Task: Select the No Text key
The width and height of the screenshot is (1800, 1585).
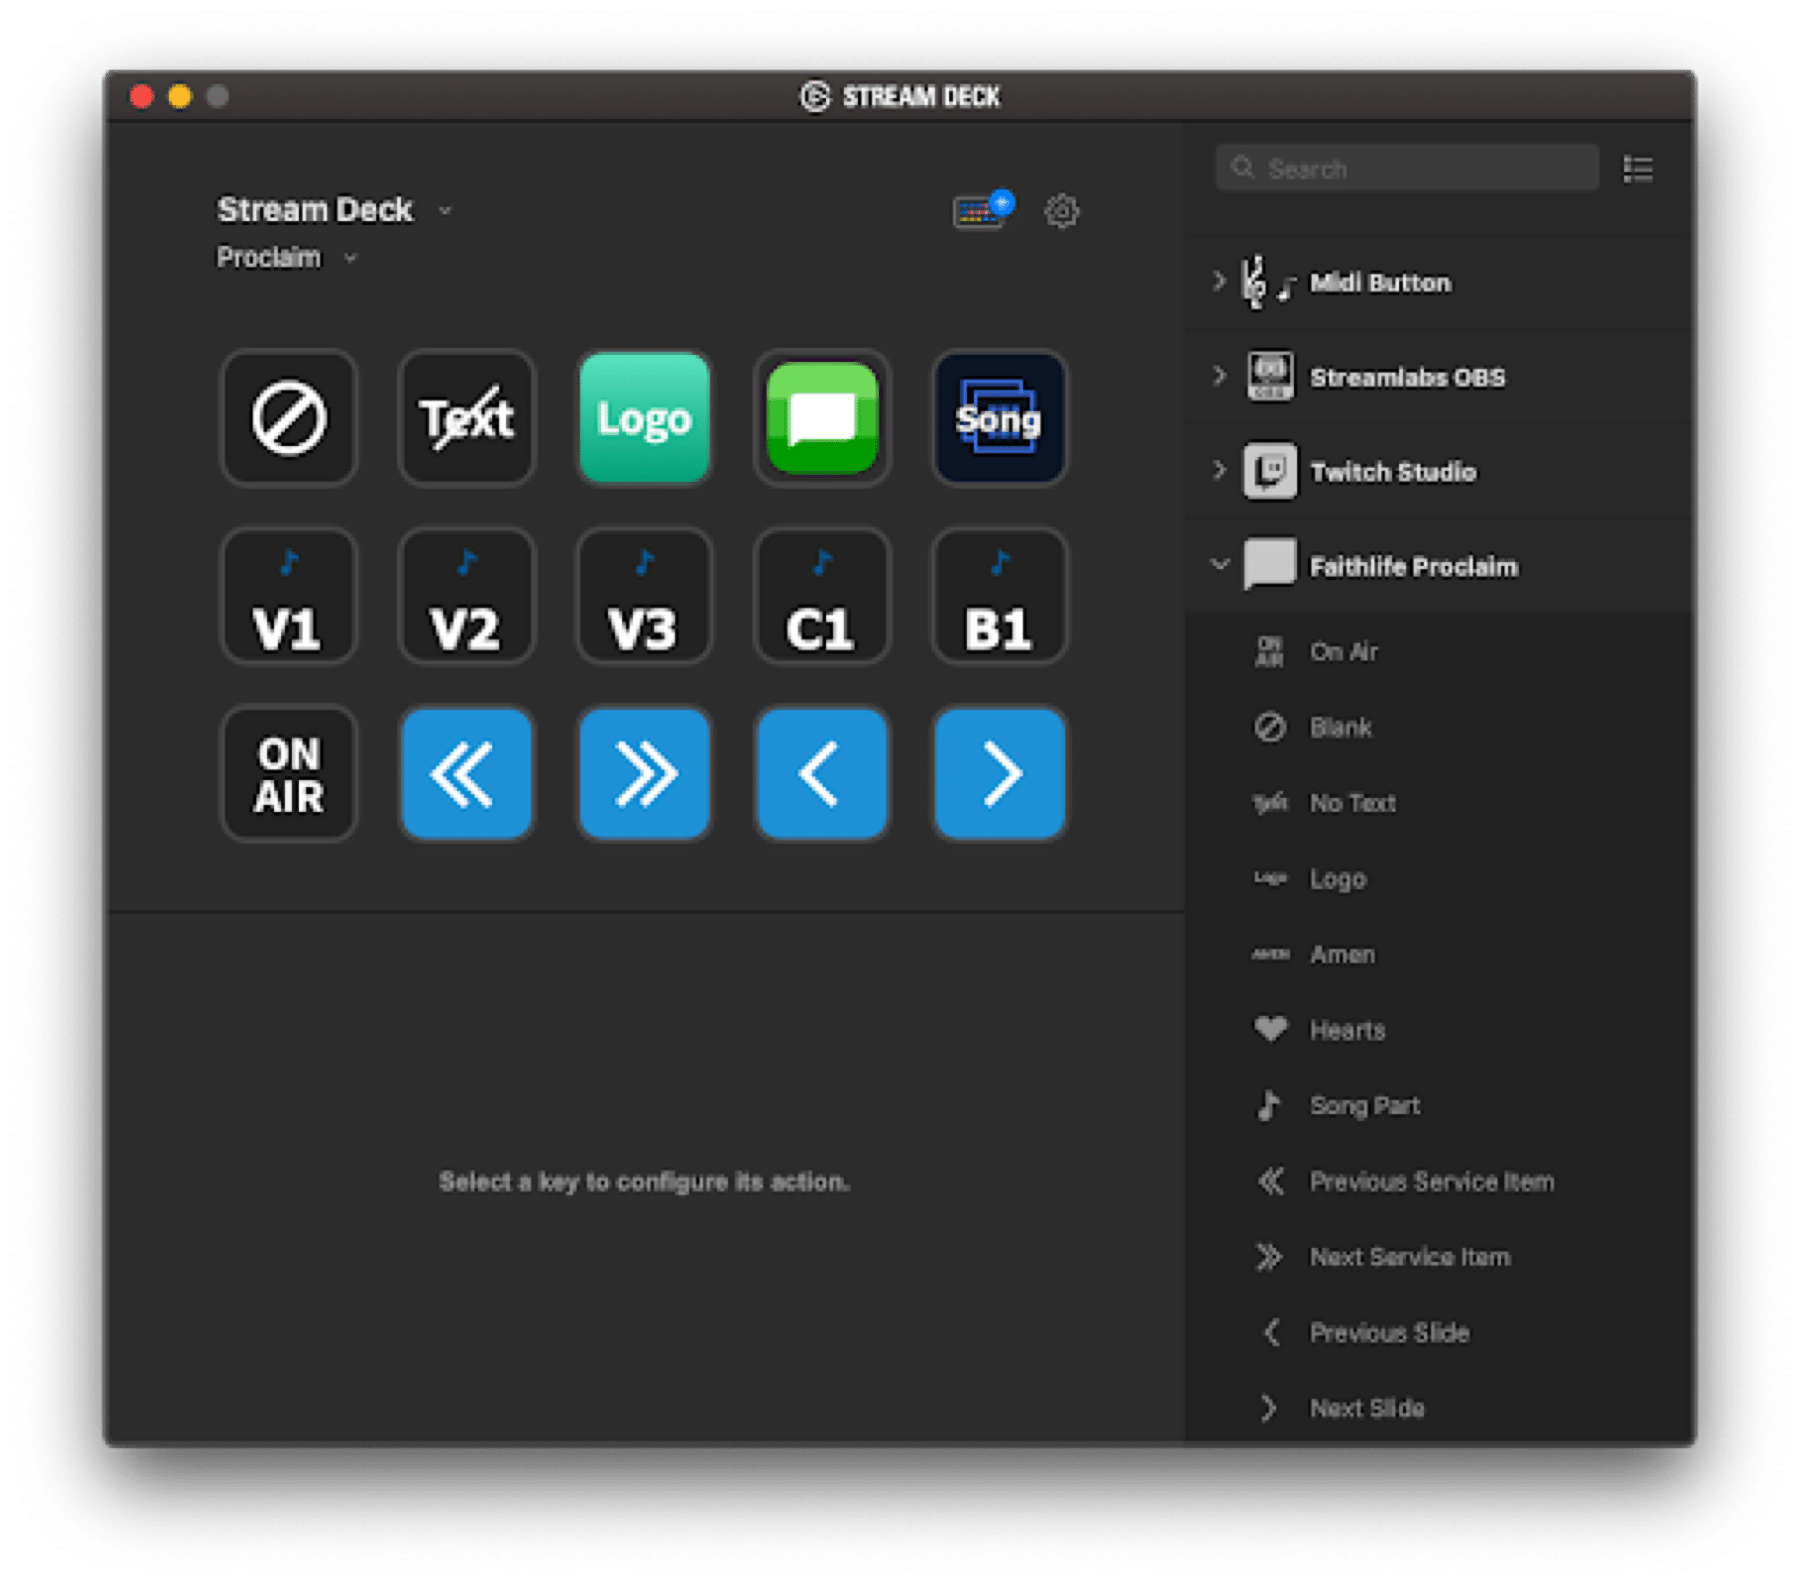Action: point(466,418)
